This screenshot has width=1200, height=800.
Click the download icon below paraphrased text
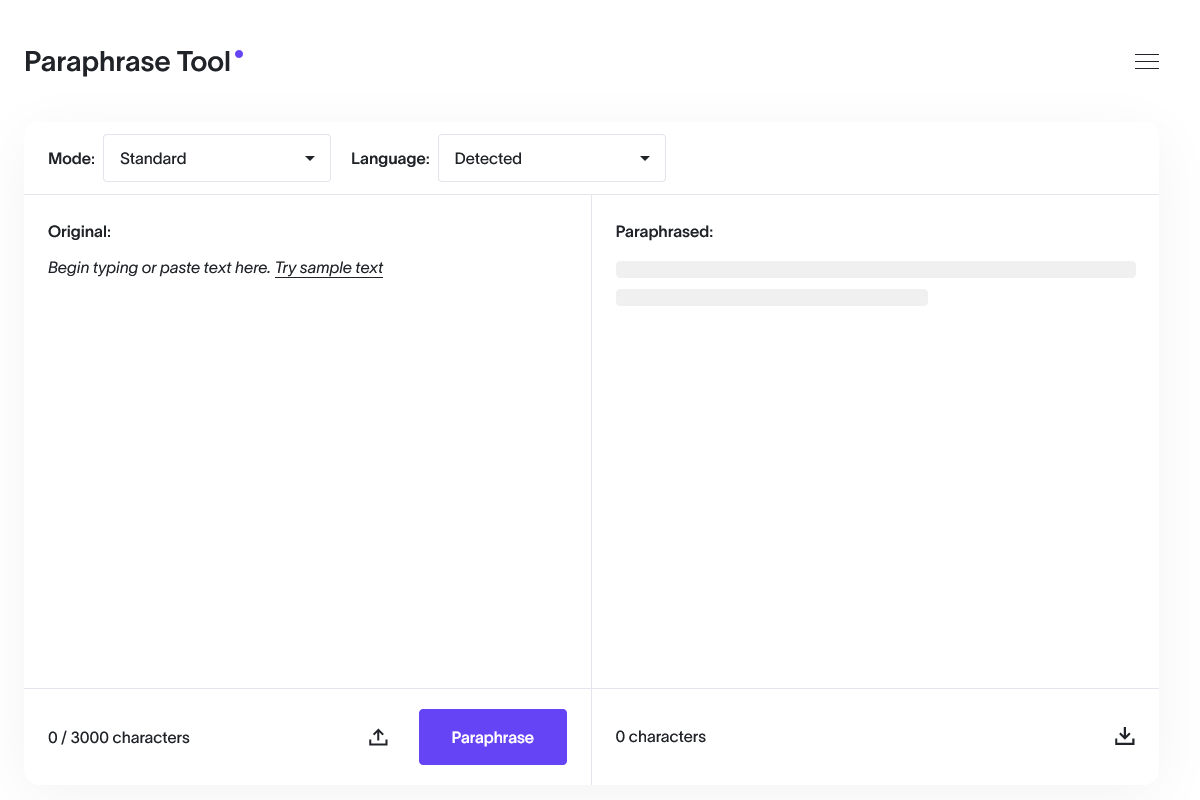(1124, 735)
